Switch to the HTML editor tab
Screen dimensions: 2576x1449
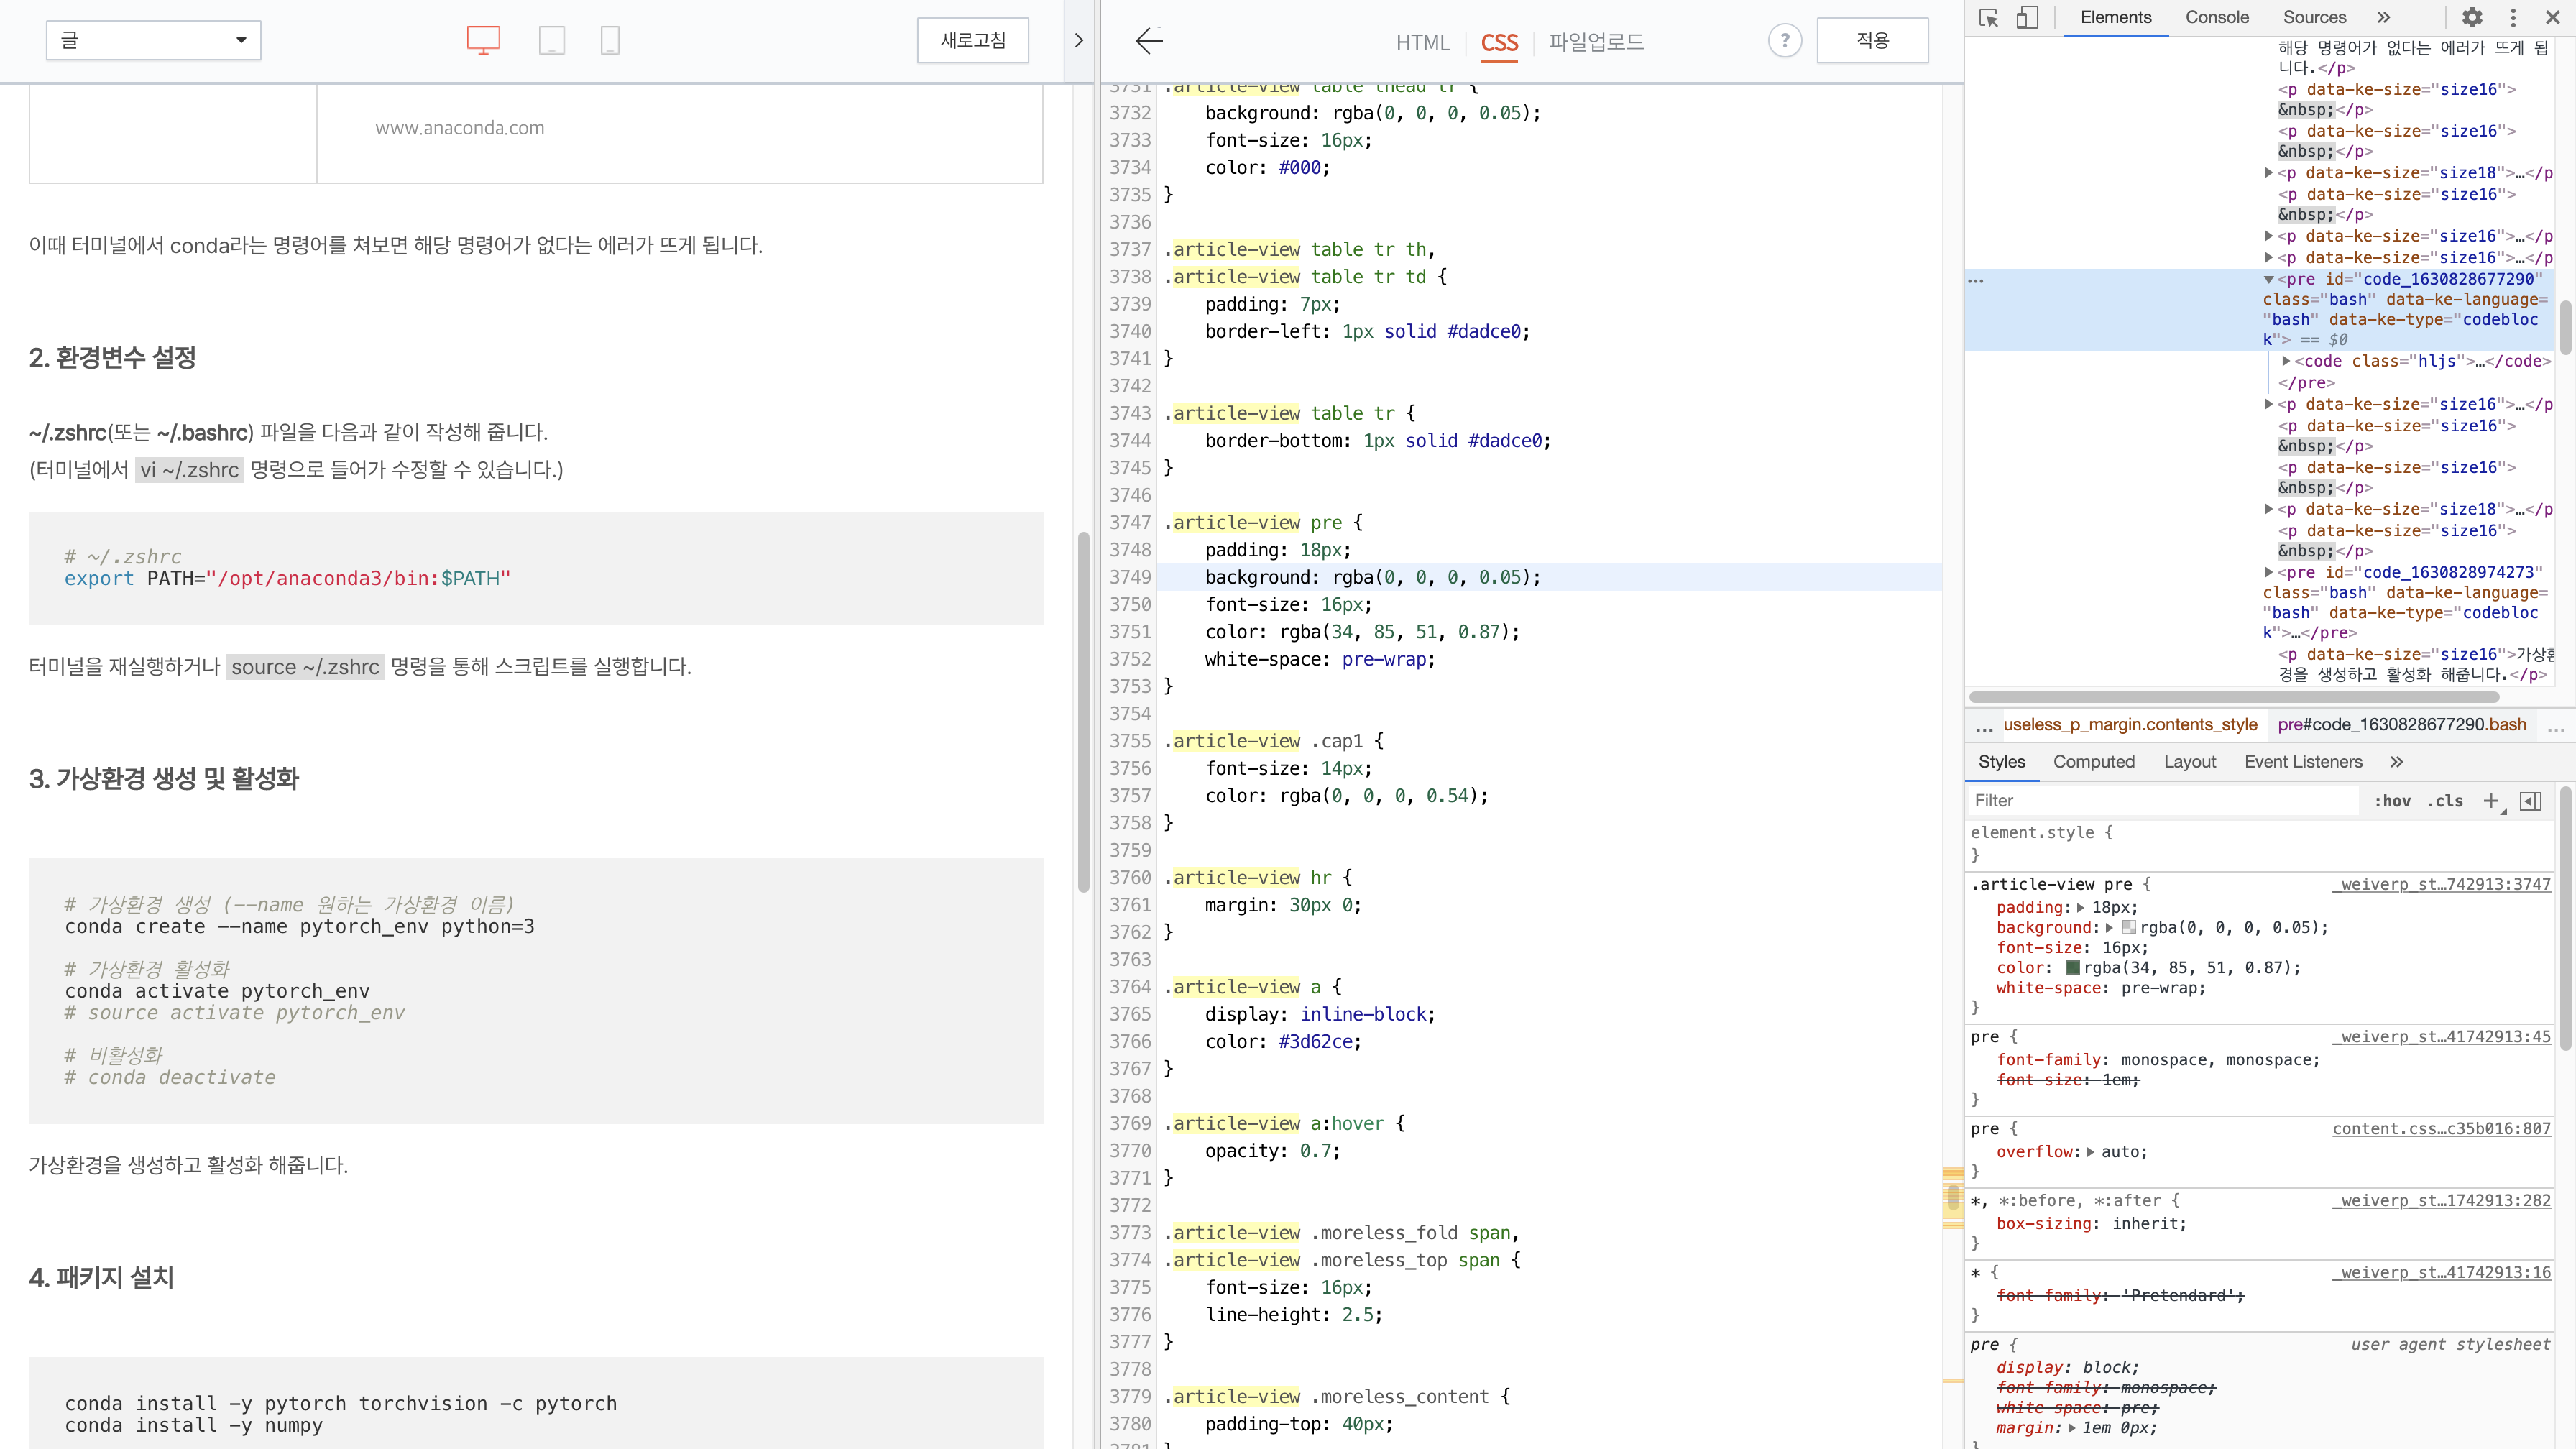pos(1422,42)
